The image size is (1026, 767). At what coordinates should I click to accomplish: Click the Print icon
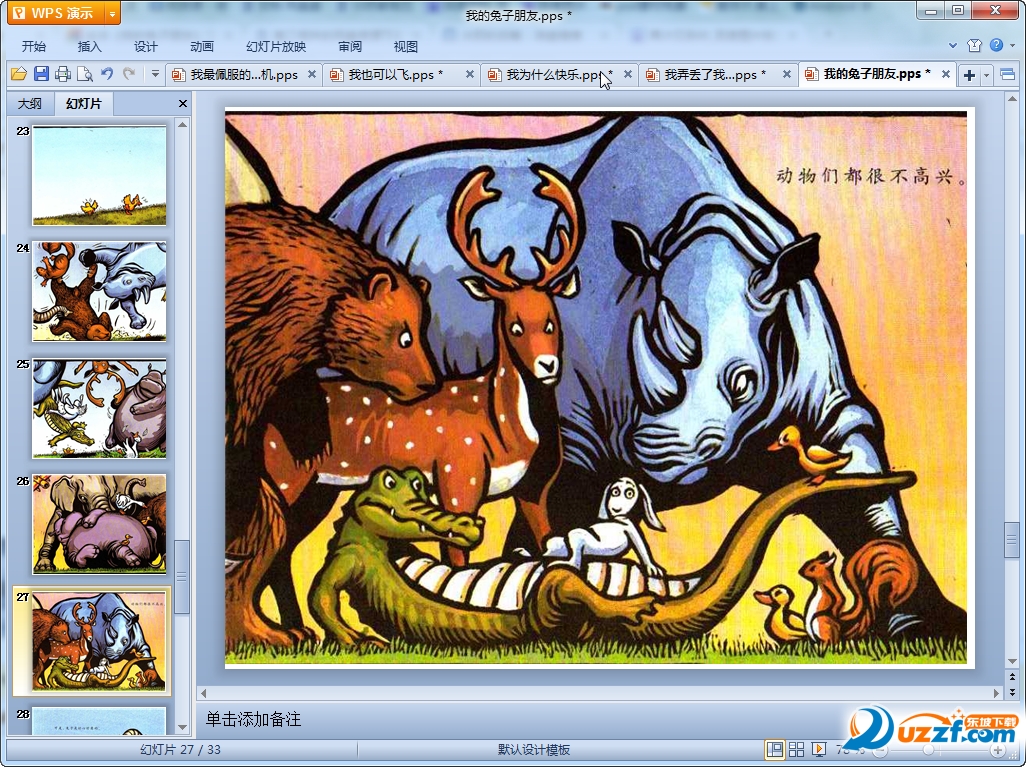(x=63, y=74)
